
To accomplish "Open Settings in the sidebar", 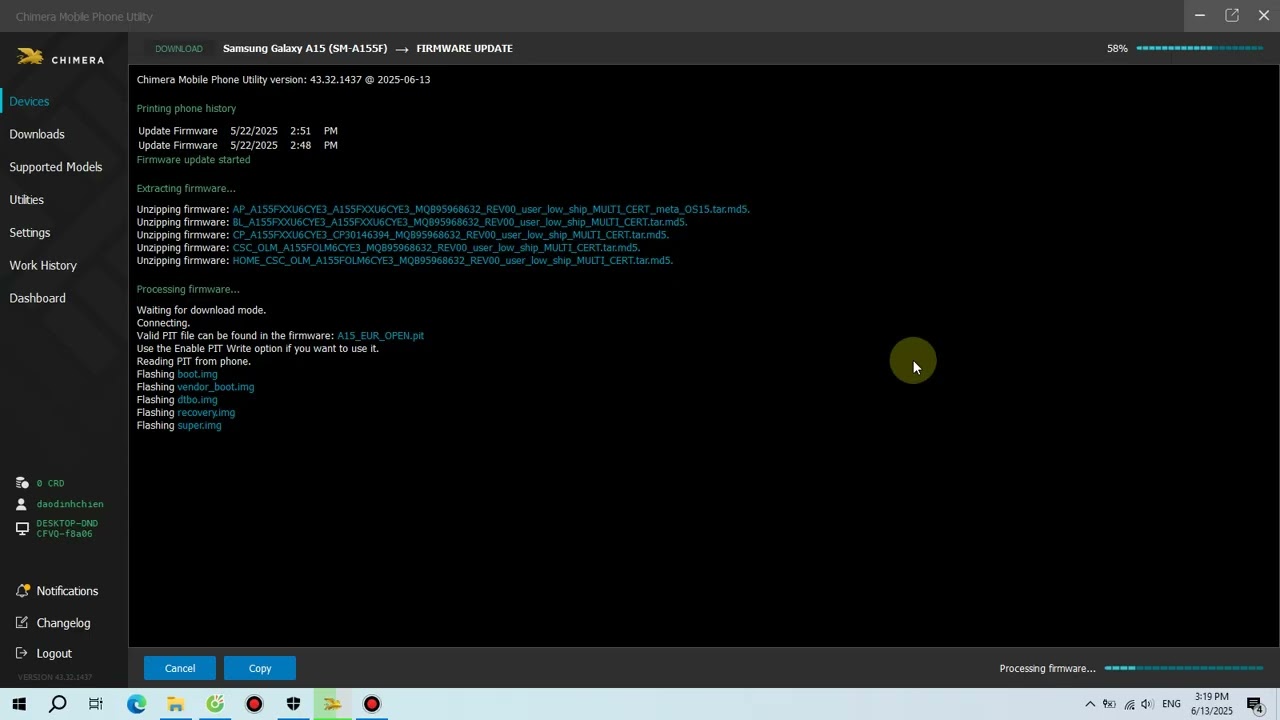I will click(30, 233).
